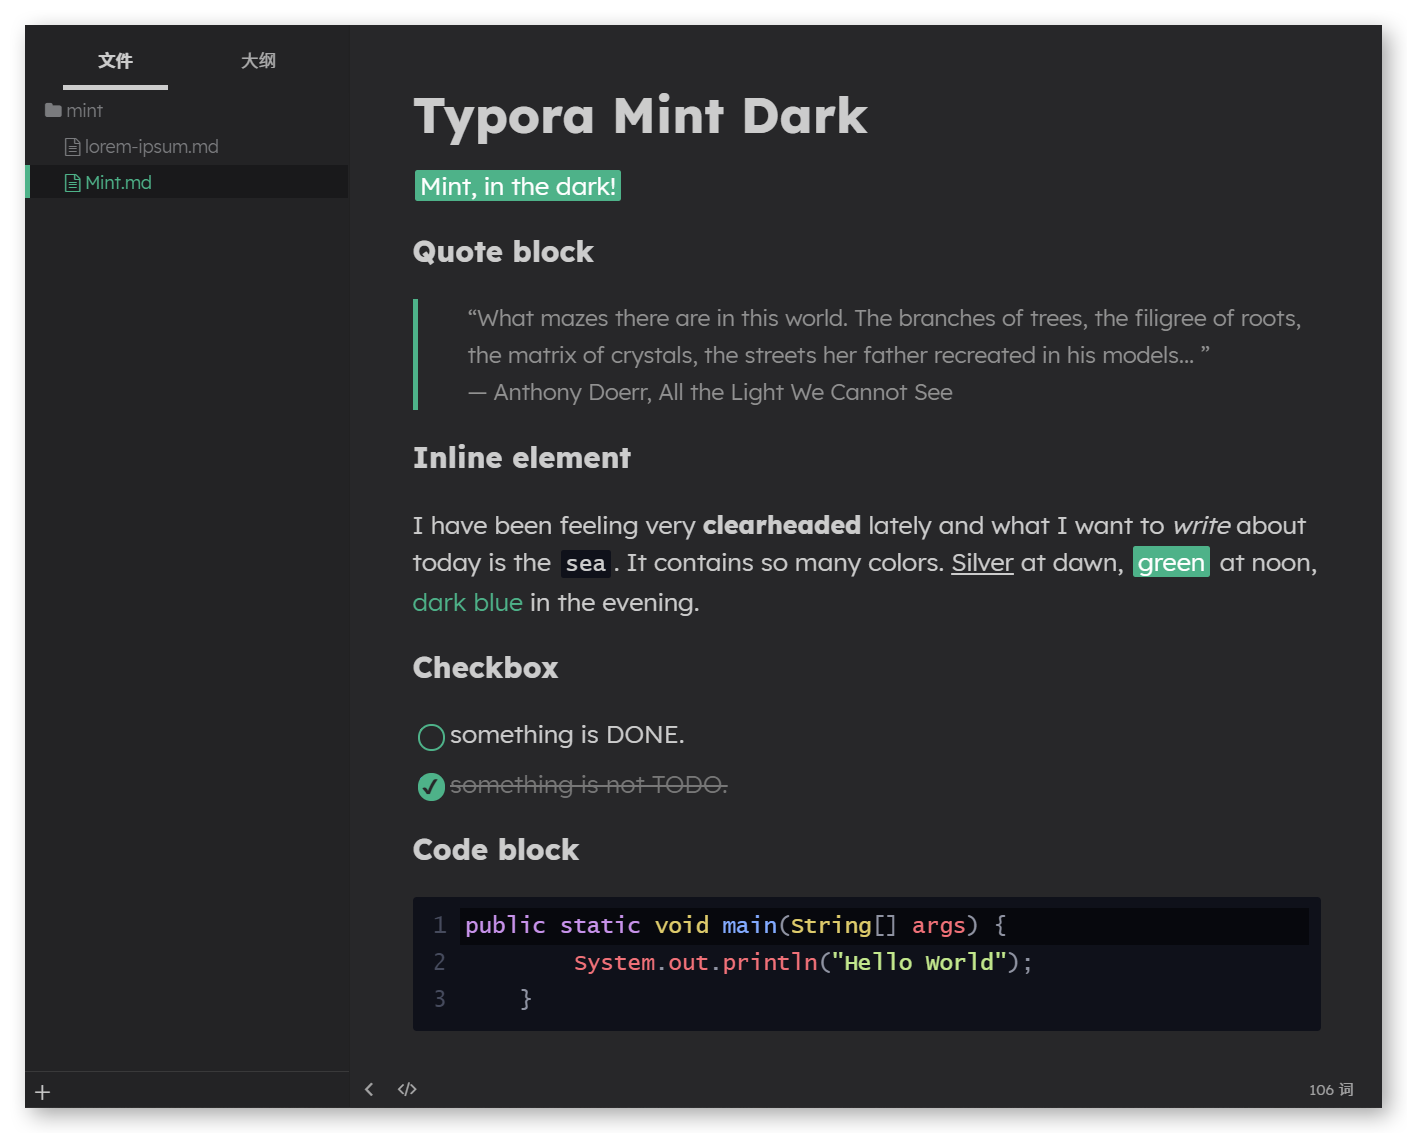The image size is (1407, 1133).
Task: Select Mint.md in the file list
Action: coord(187,182)
